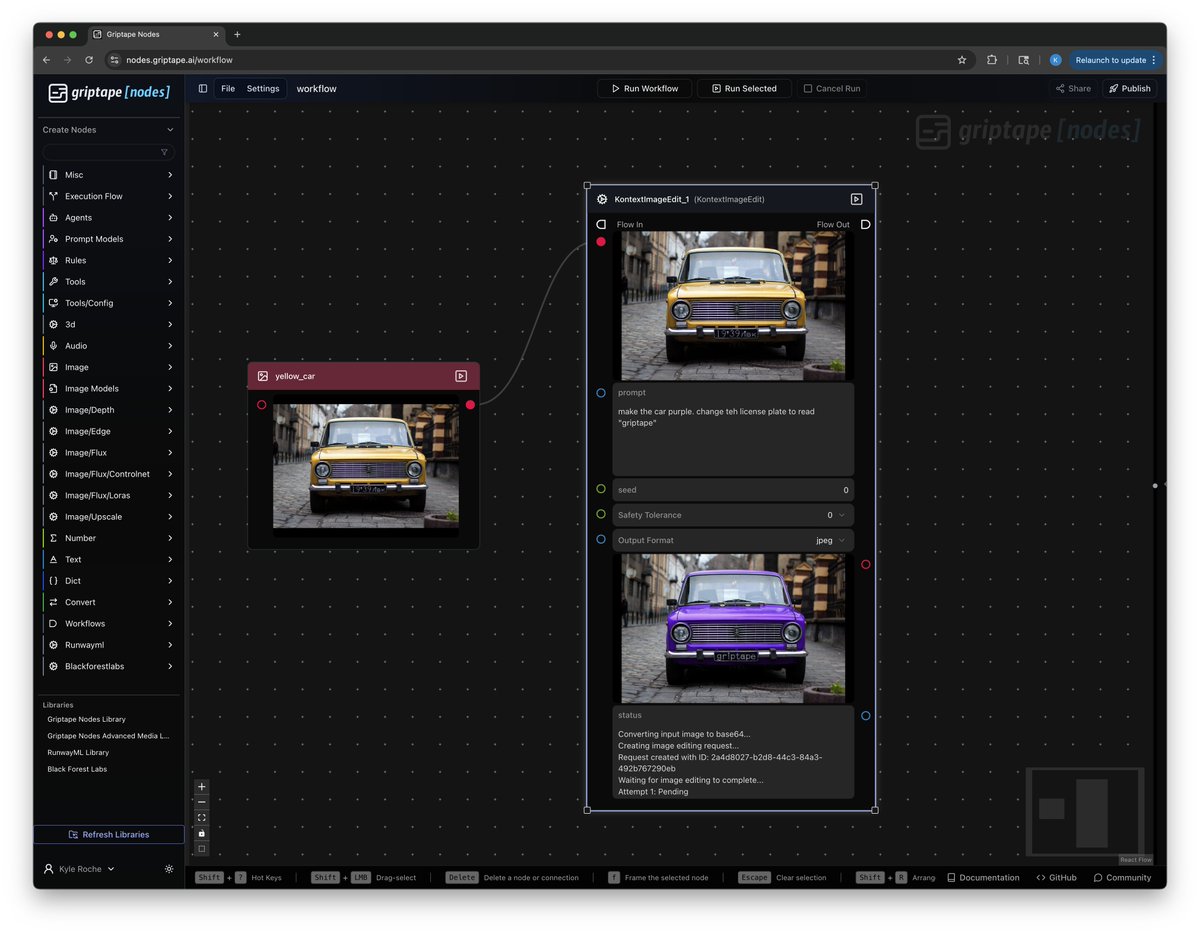Expand the Runwayml category

click(110, 645)
